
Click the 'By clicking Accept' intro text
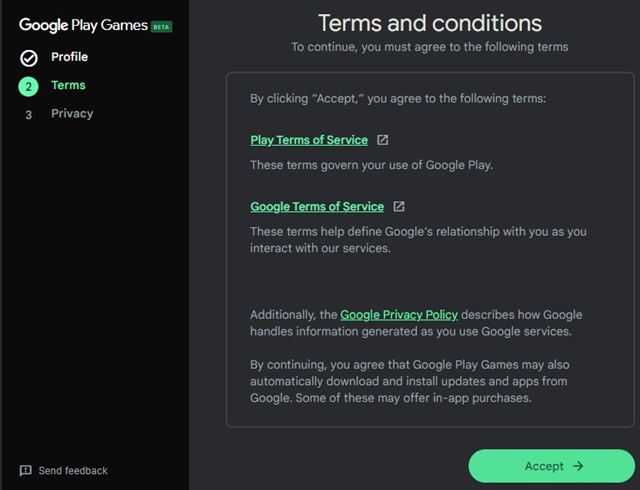[x=398, y=99]
